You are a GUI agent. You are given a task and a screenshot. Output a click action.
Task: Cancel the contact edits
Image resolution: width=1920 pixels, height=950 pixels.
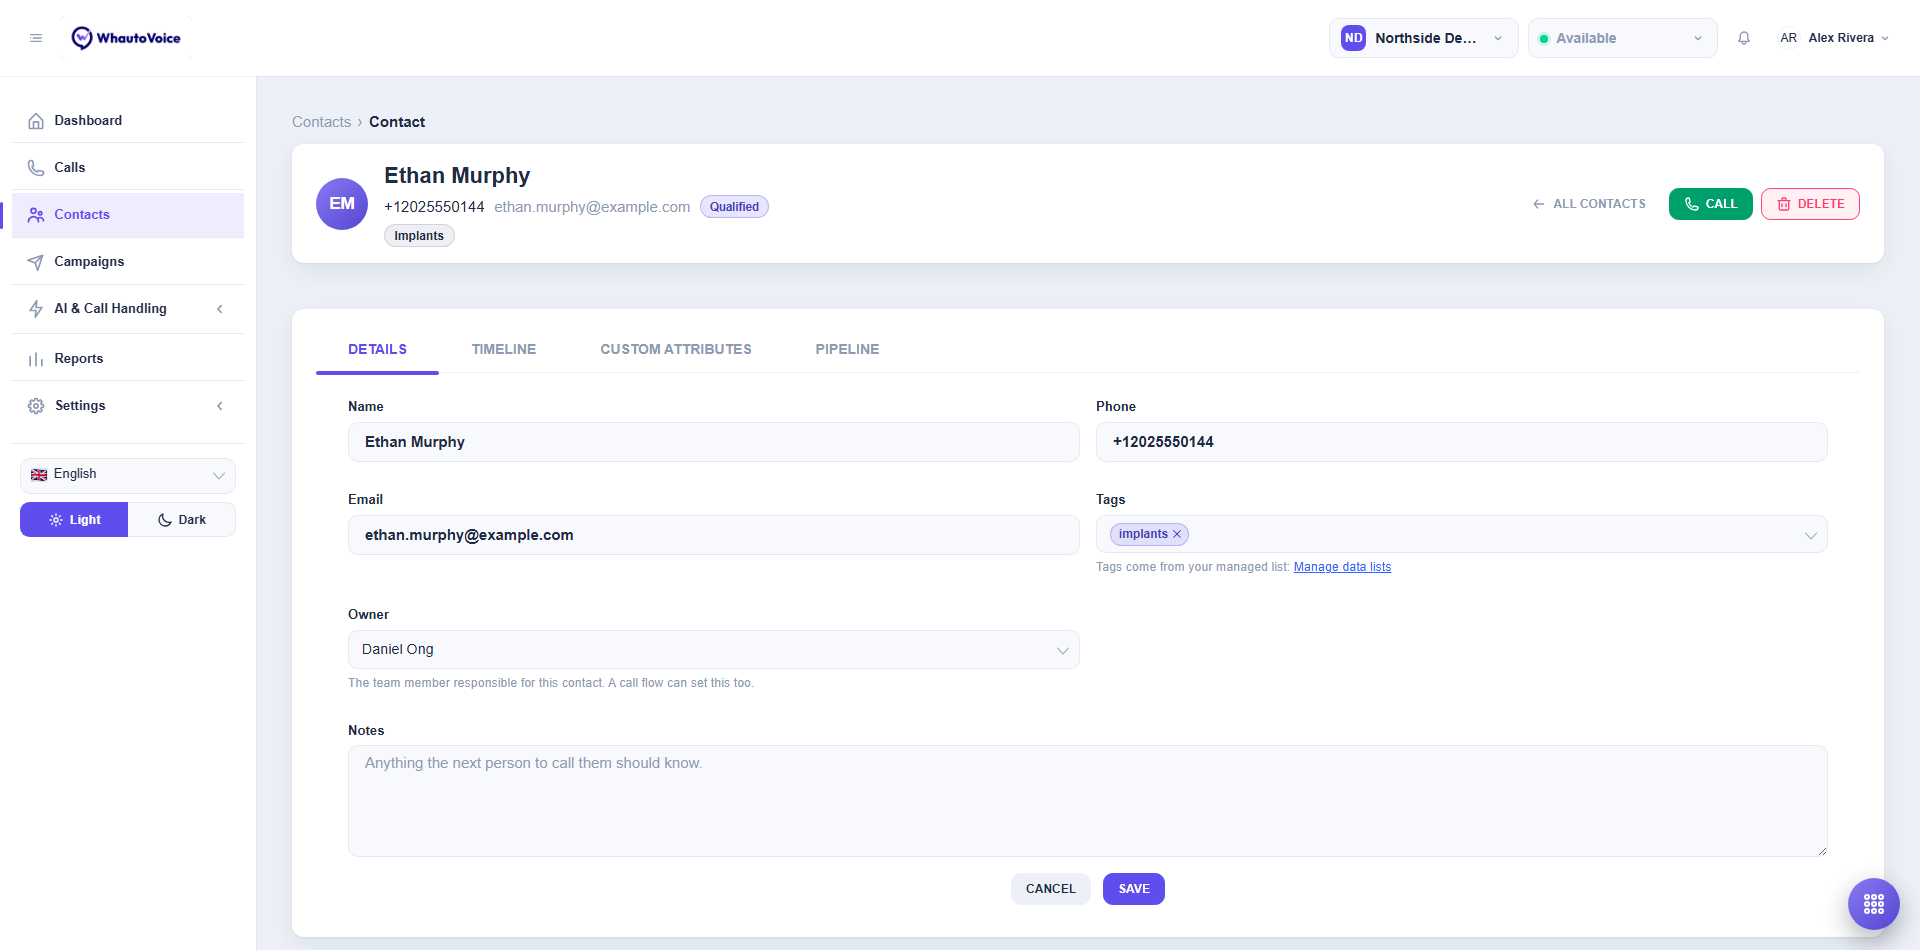point(1051,889)
